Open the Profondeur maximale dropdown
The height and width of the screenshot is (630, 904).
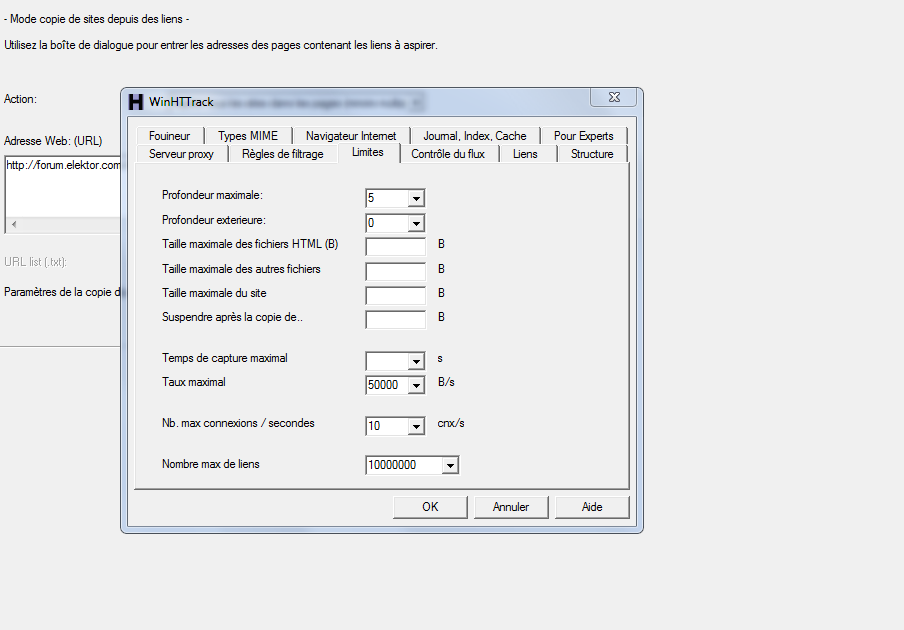coord(416,198)
